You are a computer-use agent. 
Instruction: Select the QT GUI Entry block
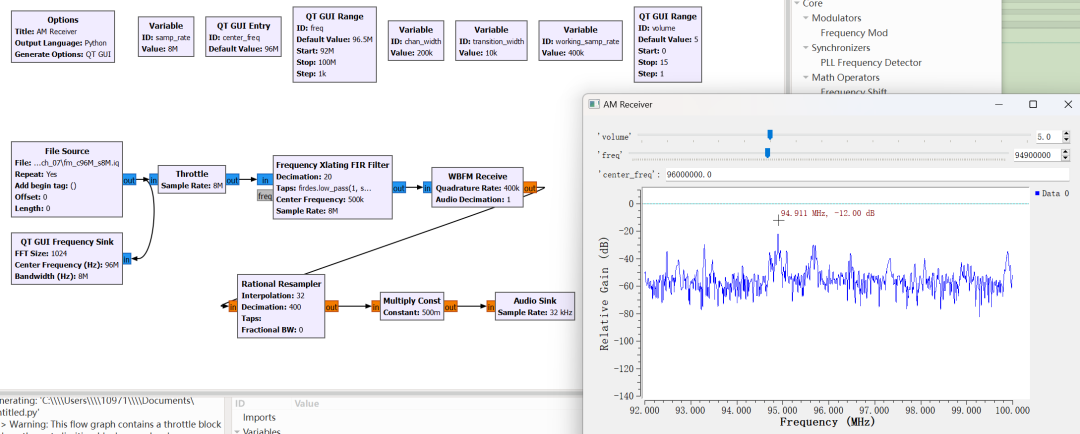tap(244, 37)
